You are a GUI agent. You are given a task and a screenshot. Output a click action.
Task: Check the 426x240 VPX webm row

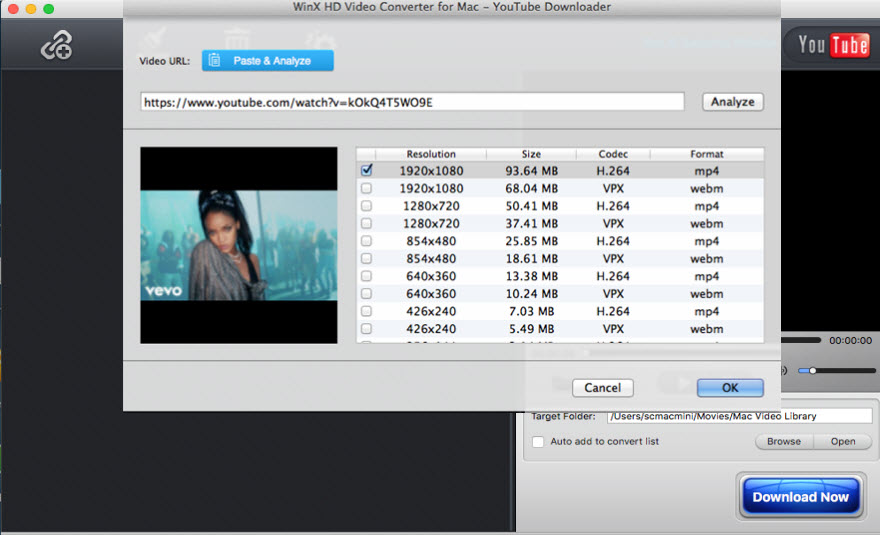366,328
